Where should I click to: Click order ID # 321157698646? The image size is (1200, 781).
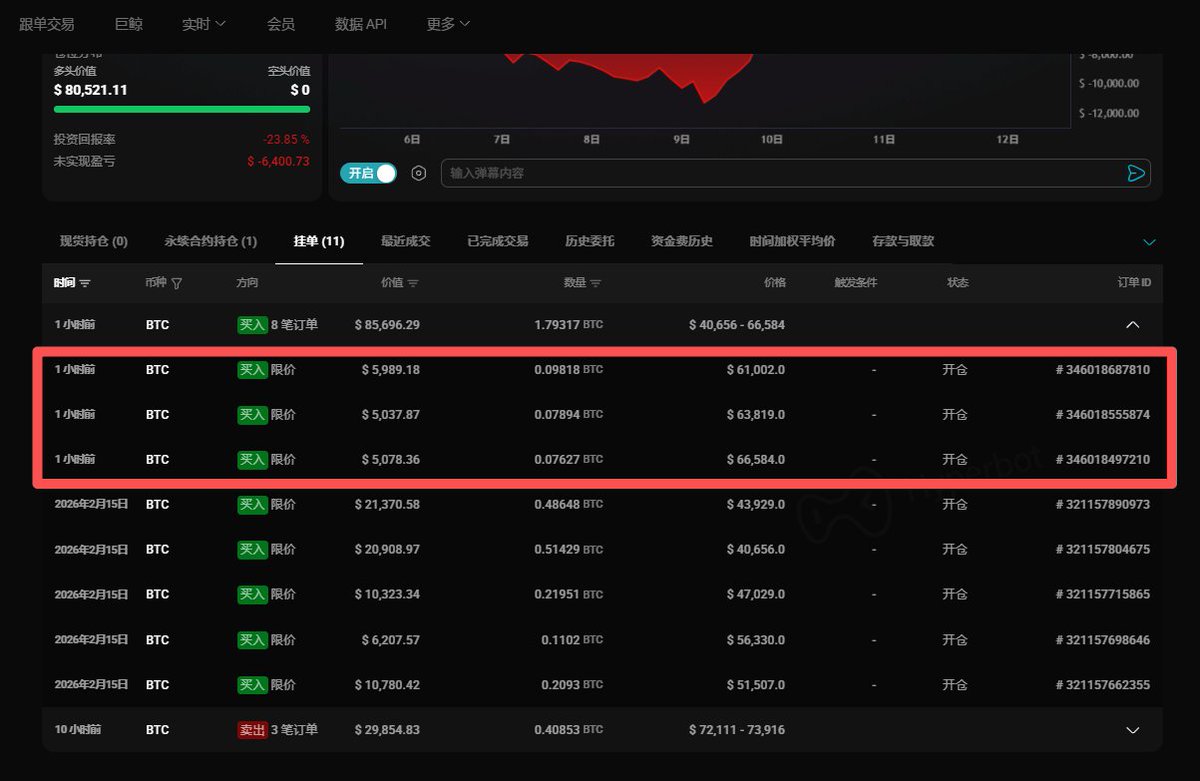tap(1103, 640)
